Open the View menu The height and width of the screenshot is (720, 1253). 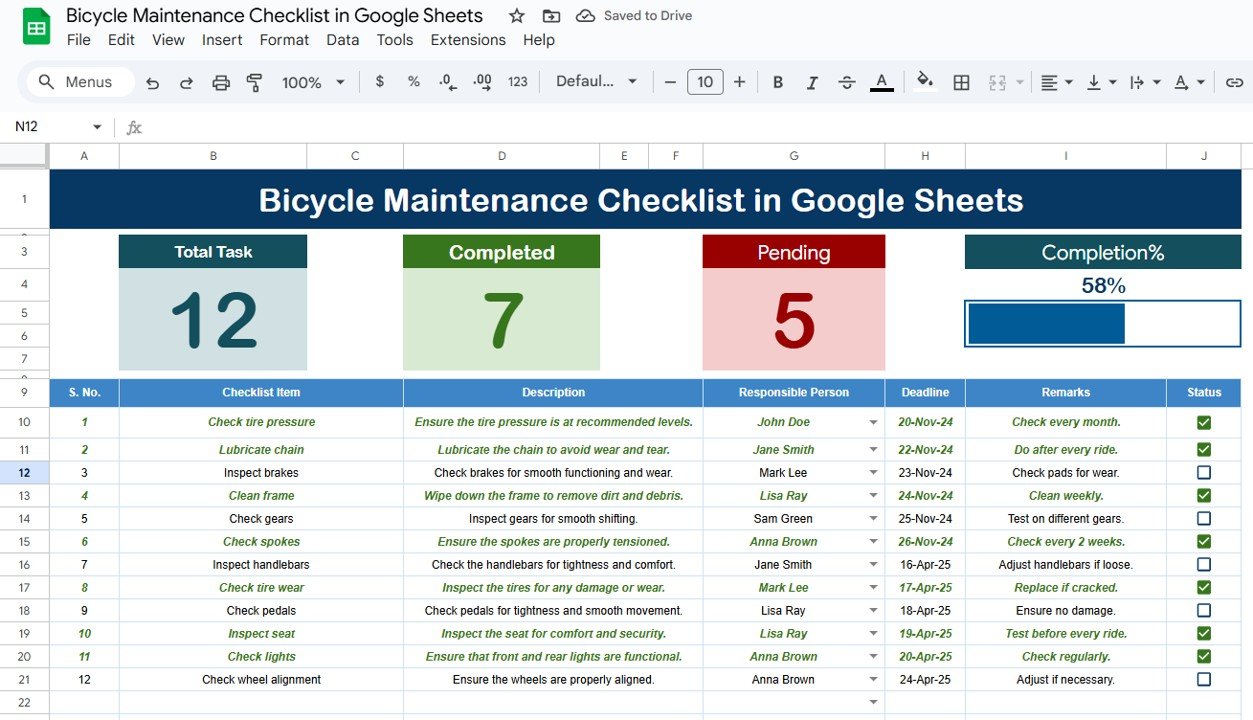click(x=168, y=40)
